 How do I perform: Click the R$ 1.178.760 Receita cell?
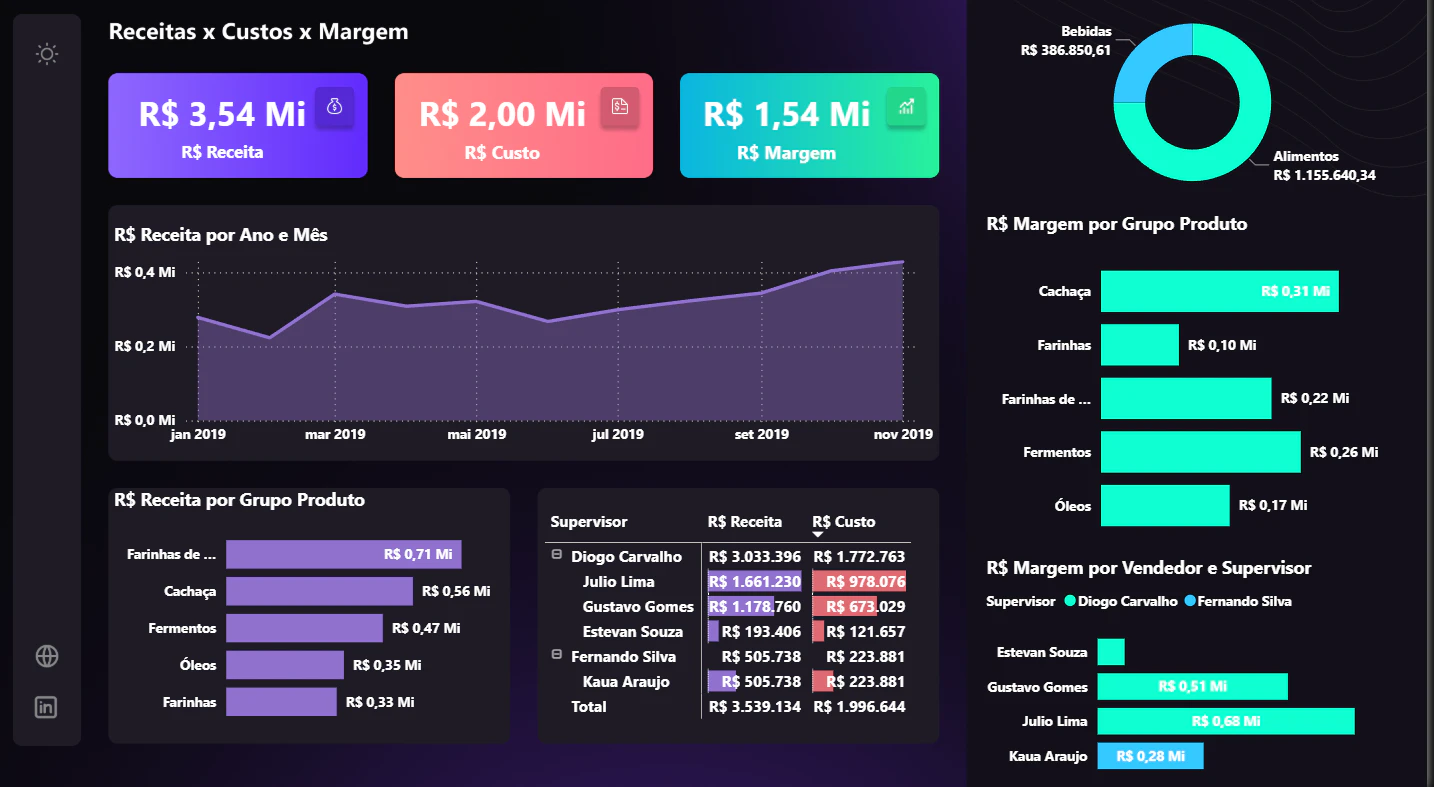click(755, 607)
